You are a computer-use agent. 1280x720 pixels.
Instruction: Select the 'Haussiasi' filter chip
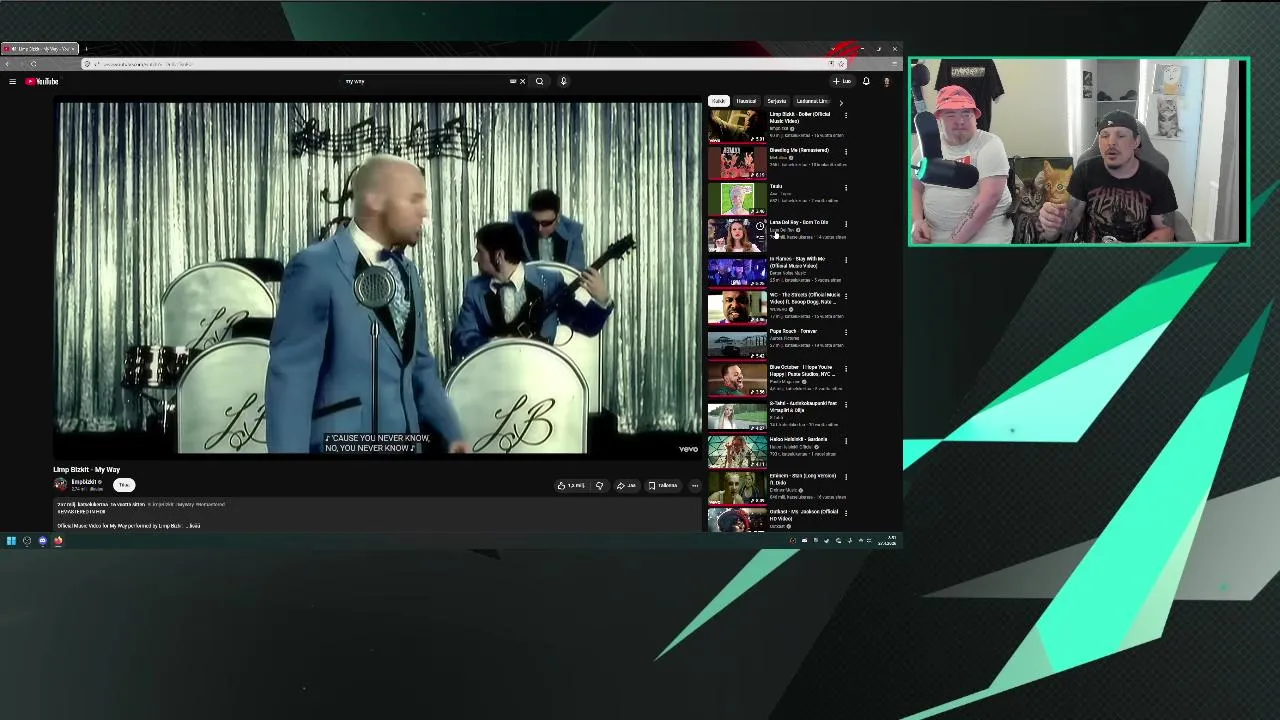[746, 101]
